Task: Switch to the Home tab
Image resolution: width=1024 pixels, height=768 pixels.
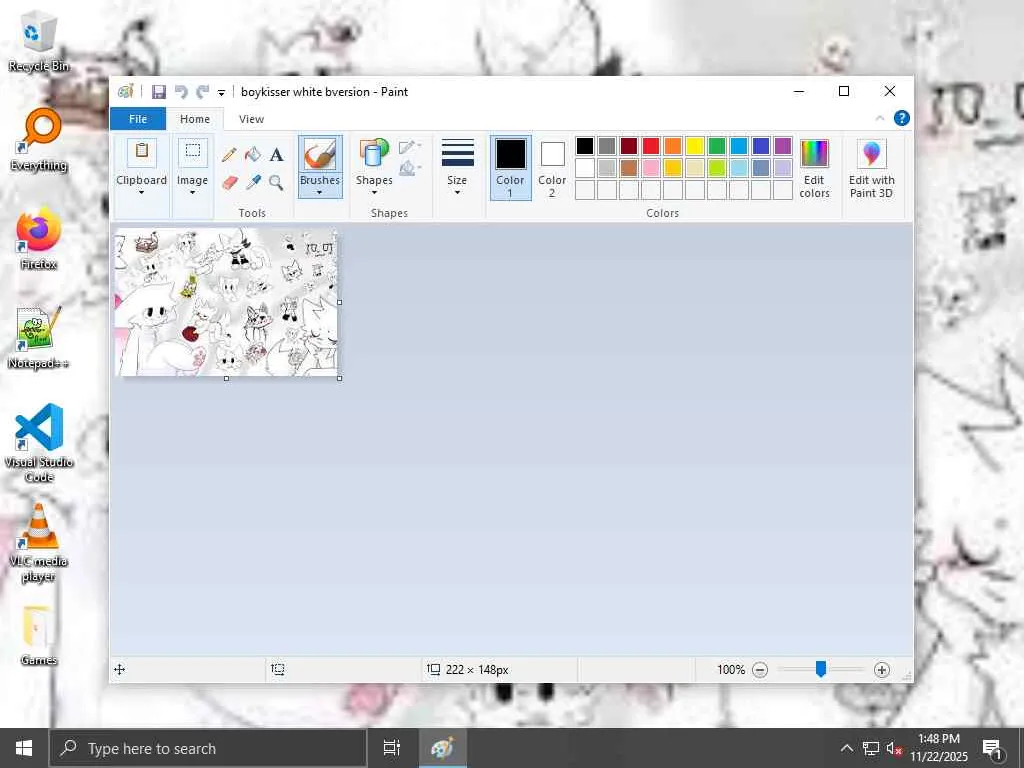Action: tap(195, 119)
